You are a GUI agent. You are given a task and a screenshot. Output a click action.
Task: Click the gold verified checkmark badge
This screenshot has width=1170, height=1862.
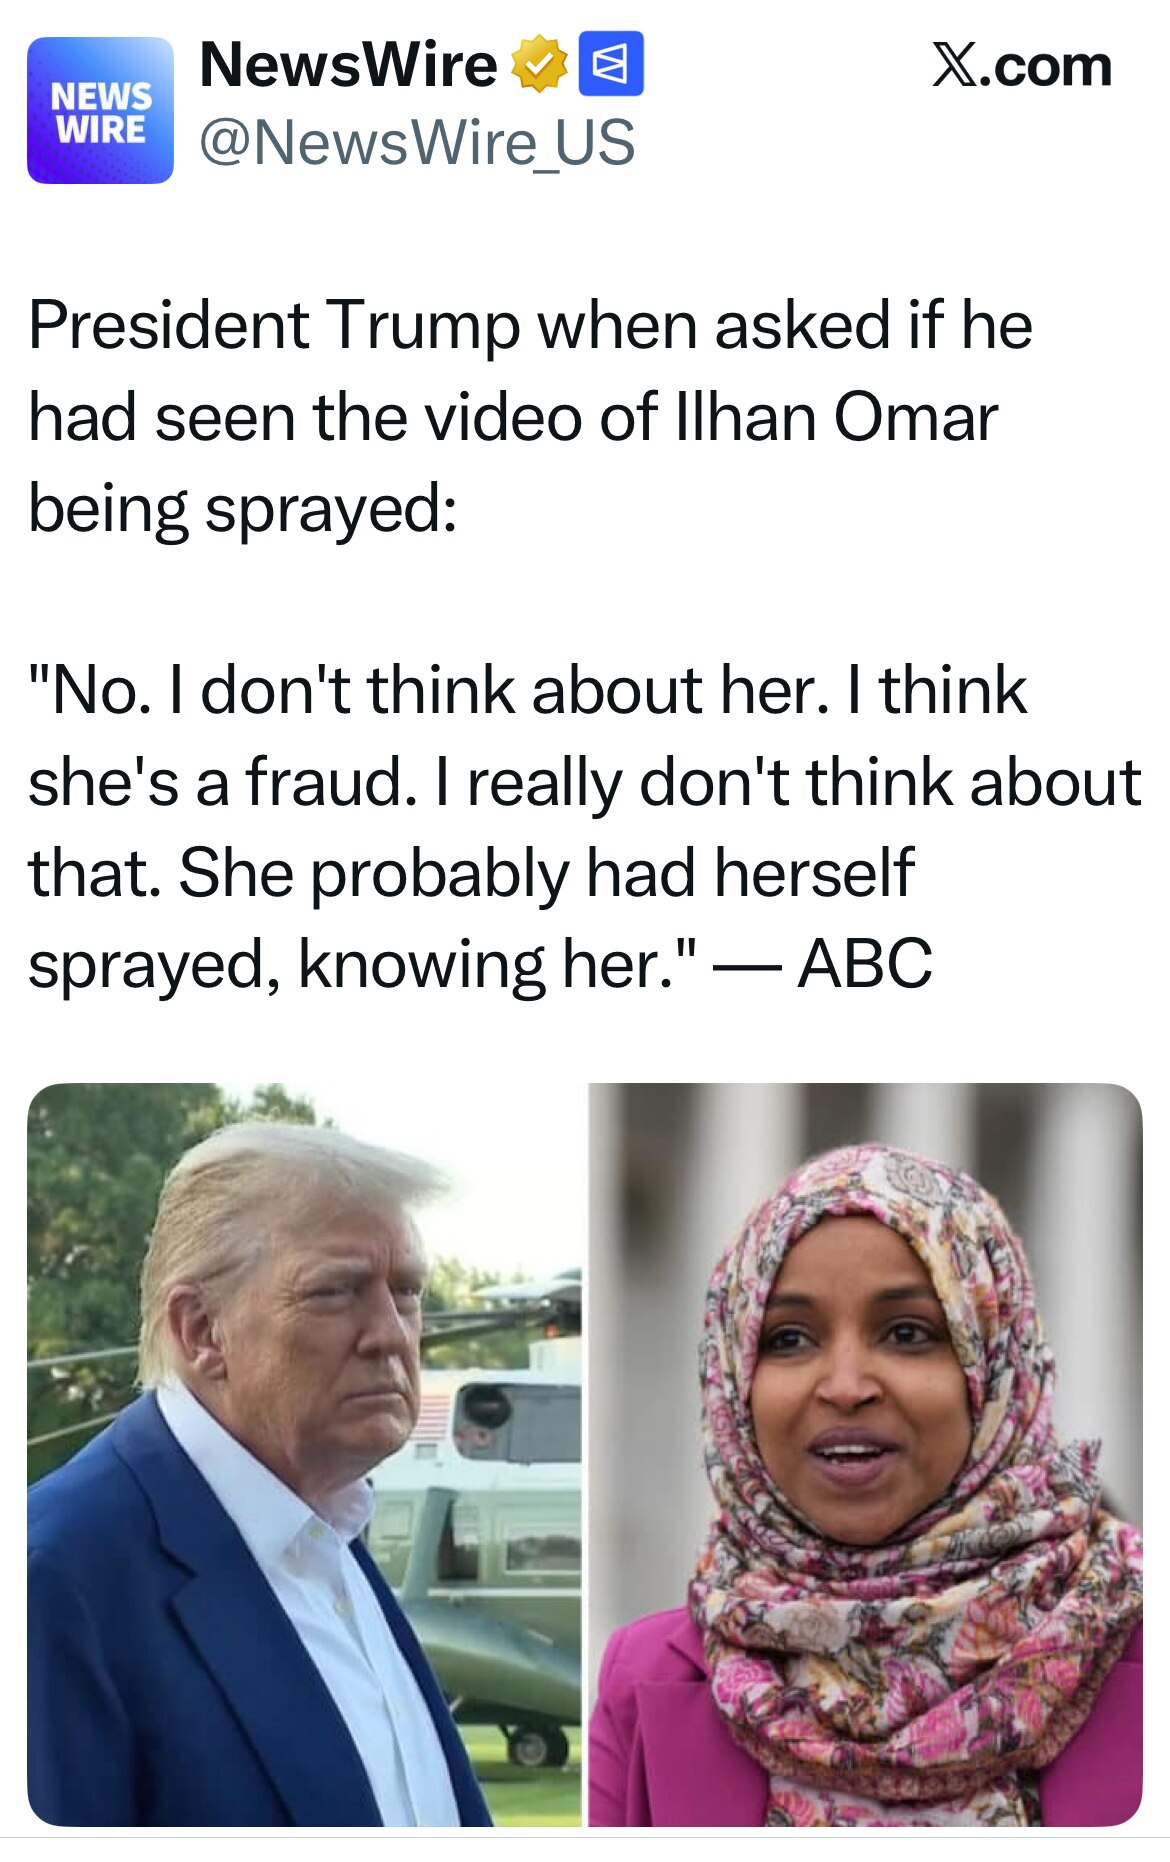pyautogui.click(x=540, y=64)
